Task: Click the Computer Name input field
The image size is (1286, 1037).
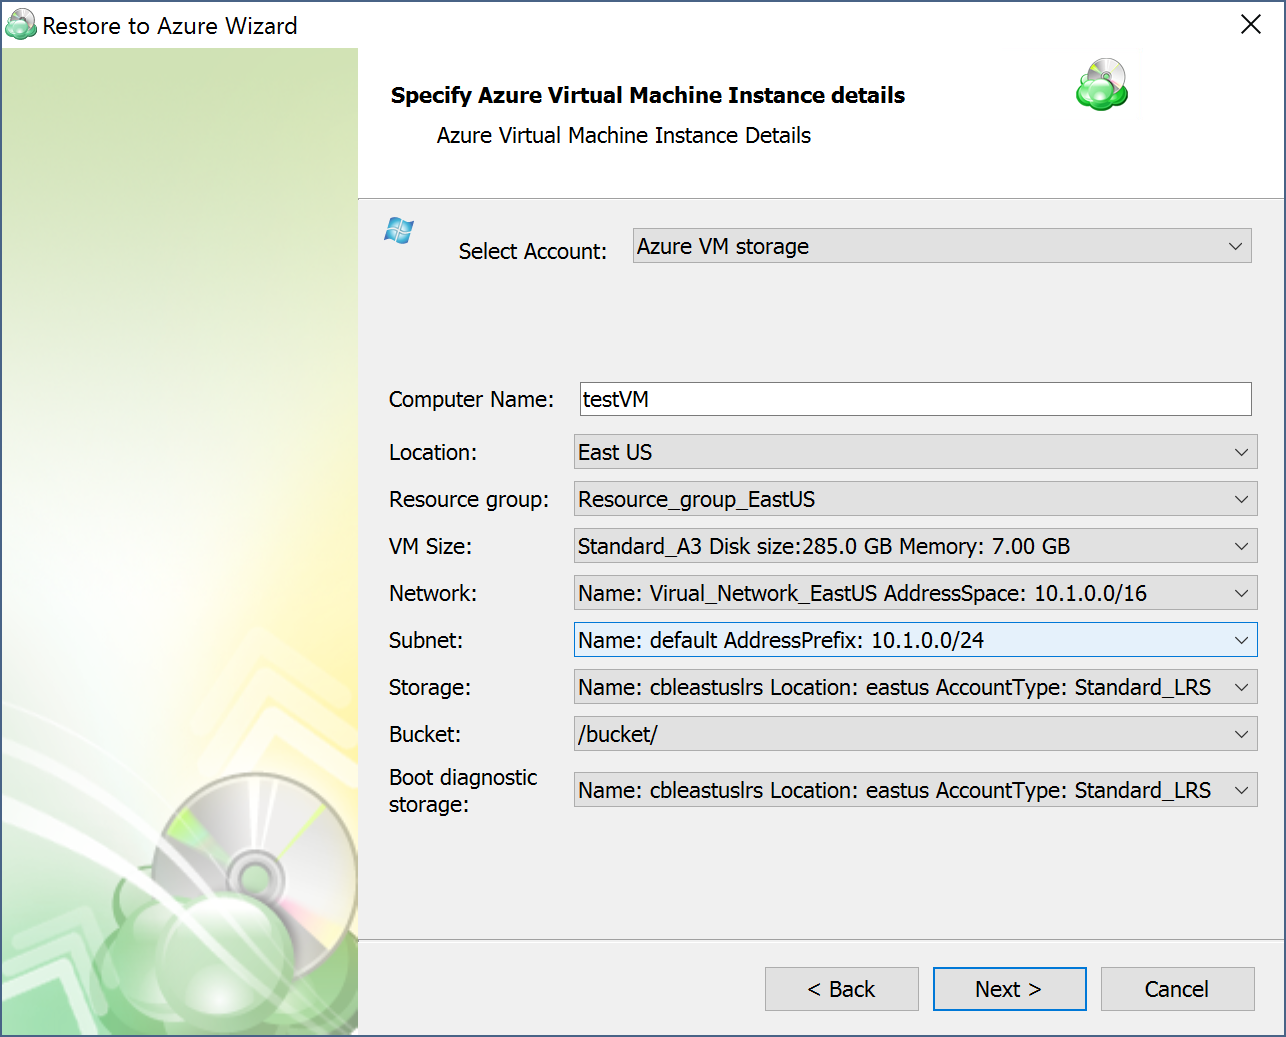Action: [x=916, y=399]
